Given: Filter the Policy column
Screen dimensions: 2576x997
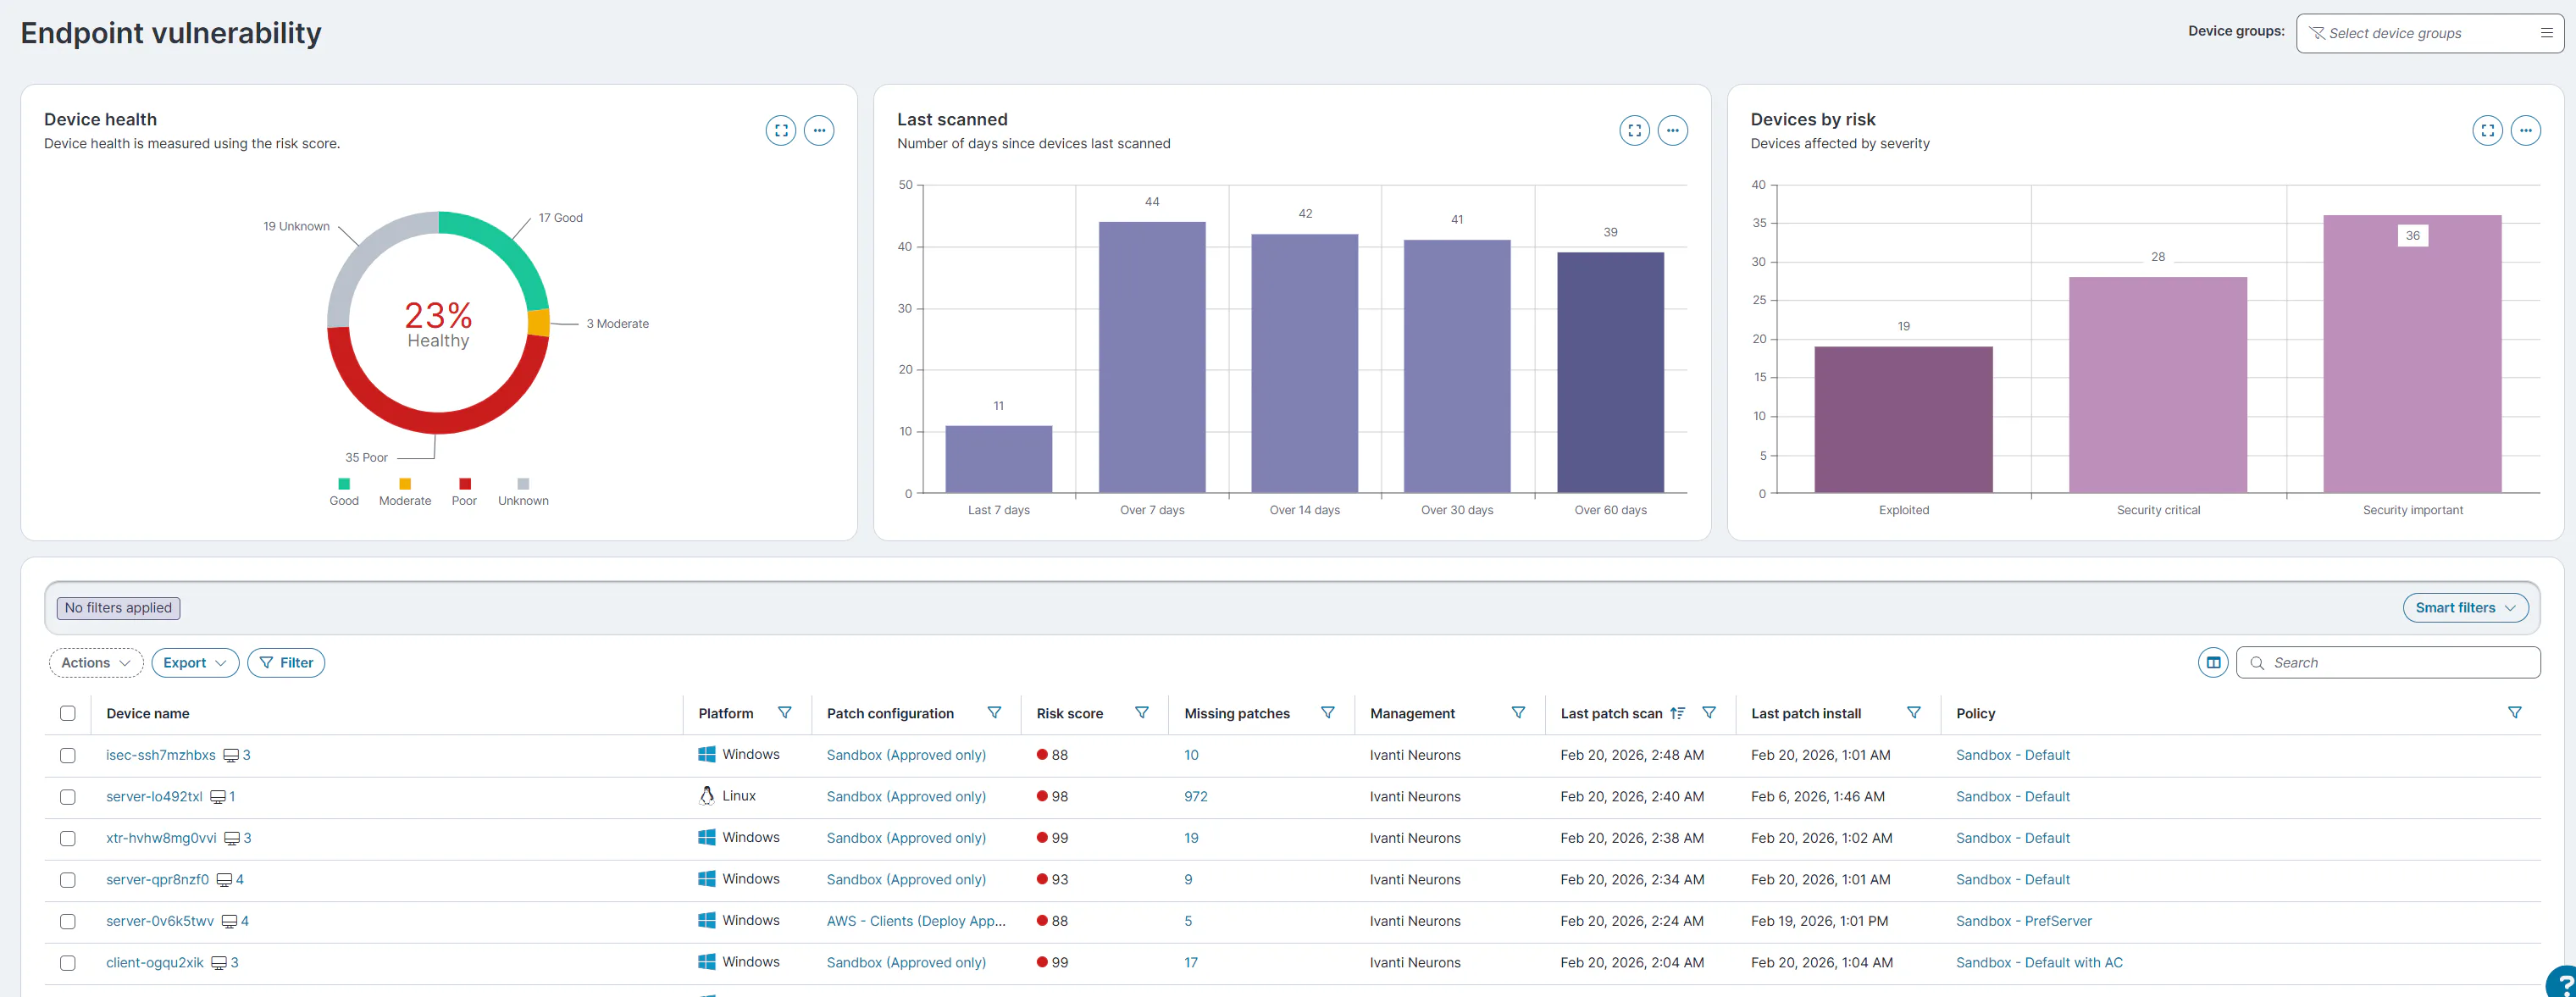Looking at the screenshot, I should click(x=2514, y=713).
